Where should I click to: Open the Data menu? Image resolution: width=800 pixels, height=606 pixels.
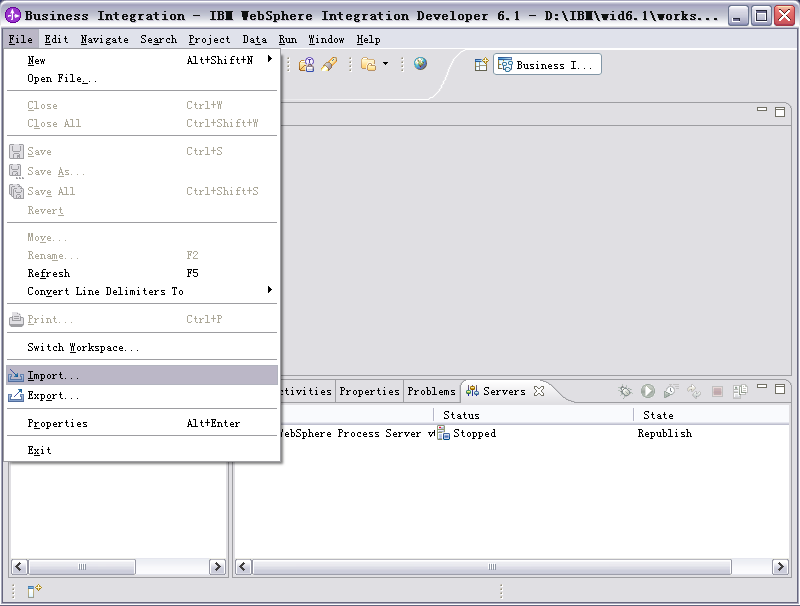255,39
